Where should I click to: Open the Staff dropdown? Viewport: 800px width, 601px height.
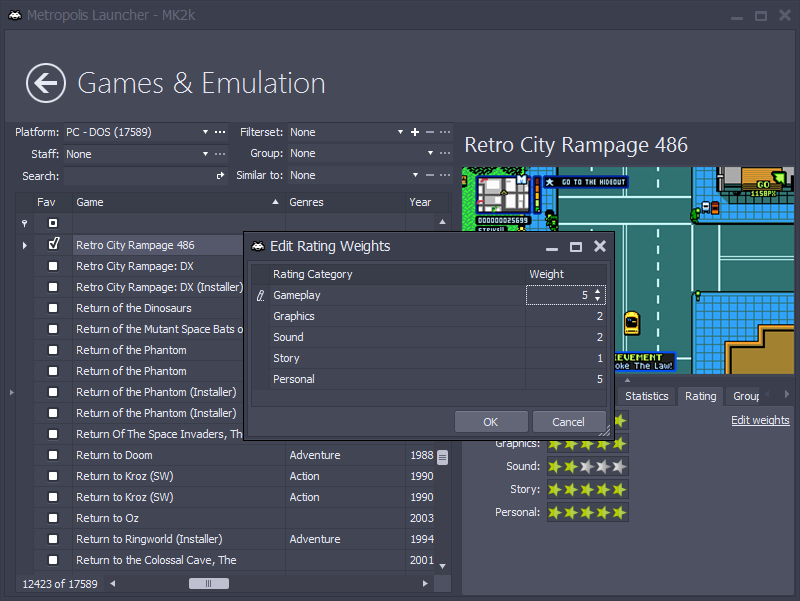[x=205, y=154]
